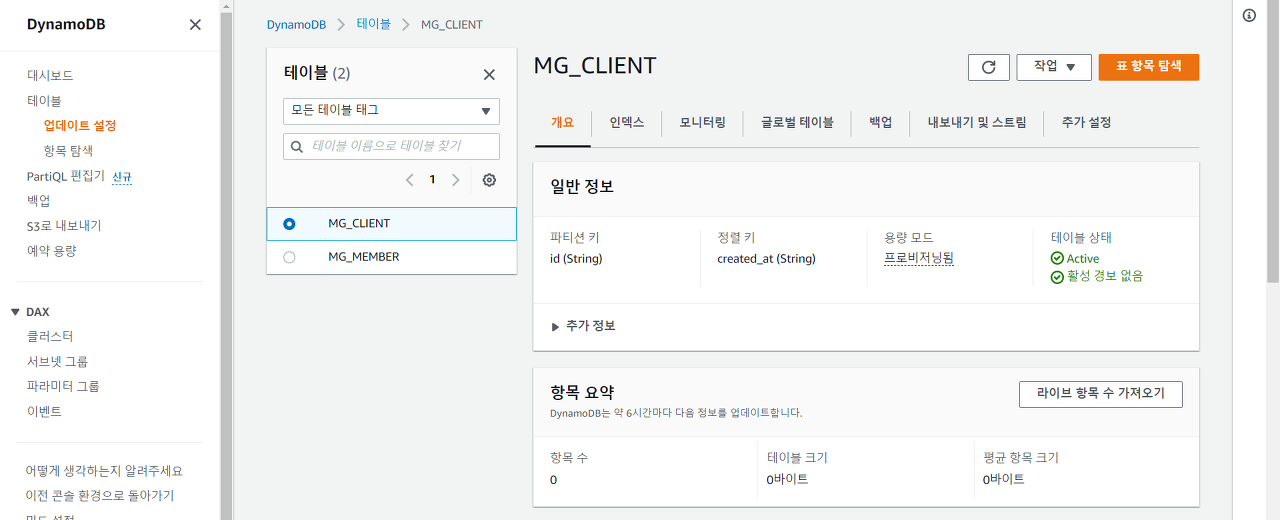Open 예약 용량 in the sidebar
This screenshot has width=1280, height=520.
(x=52, y=251)
